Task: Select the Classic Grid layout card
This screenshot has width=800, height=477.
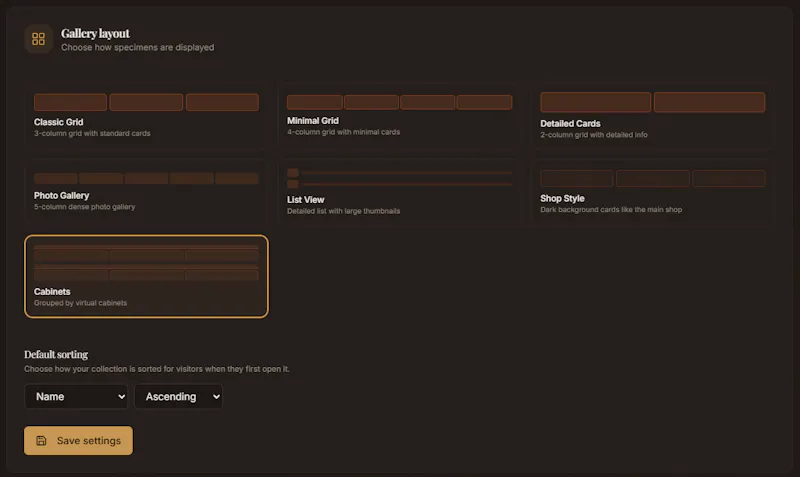Action: click(146, 116)
